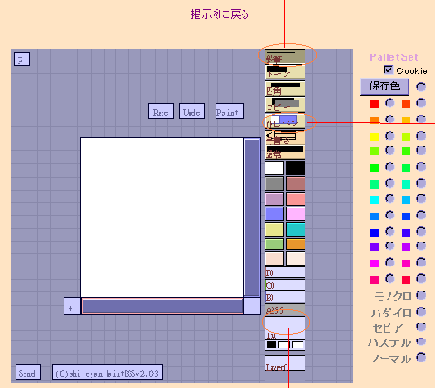Click inside the white drawing canvas
The image size is (435, 388).
pyautogui.click(x=162, y=217)
